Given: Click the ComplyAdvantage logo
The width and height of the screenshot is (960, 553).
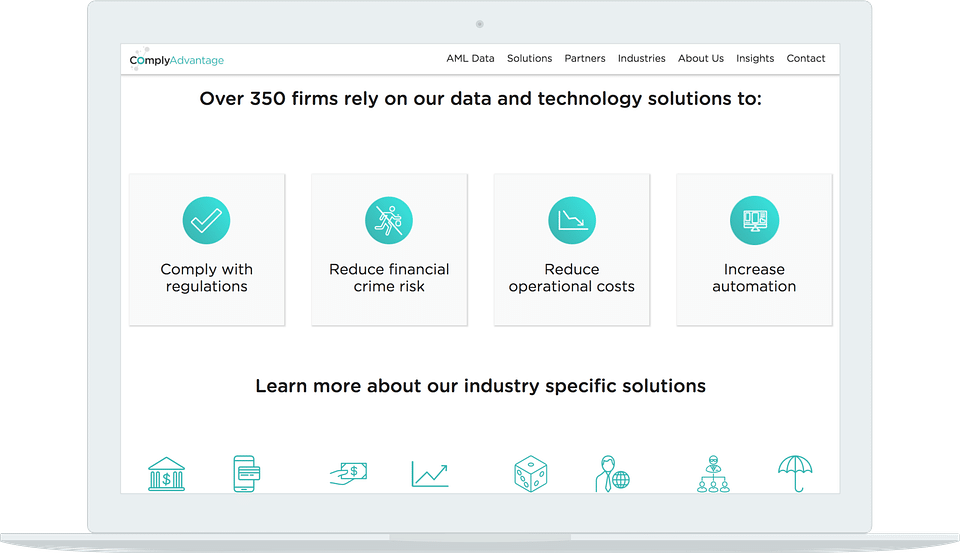Looking at the screenshot, I should (176, 59).
